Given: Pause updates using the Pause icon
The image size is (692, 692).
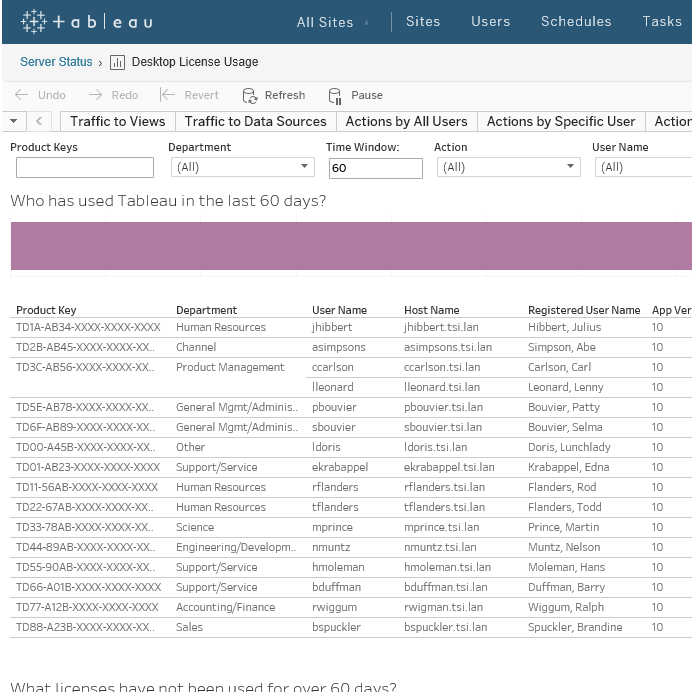Looking at the screenshot, I should 335,96.
